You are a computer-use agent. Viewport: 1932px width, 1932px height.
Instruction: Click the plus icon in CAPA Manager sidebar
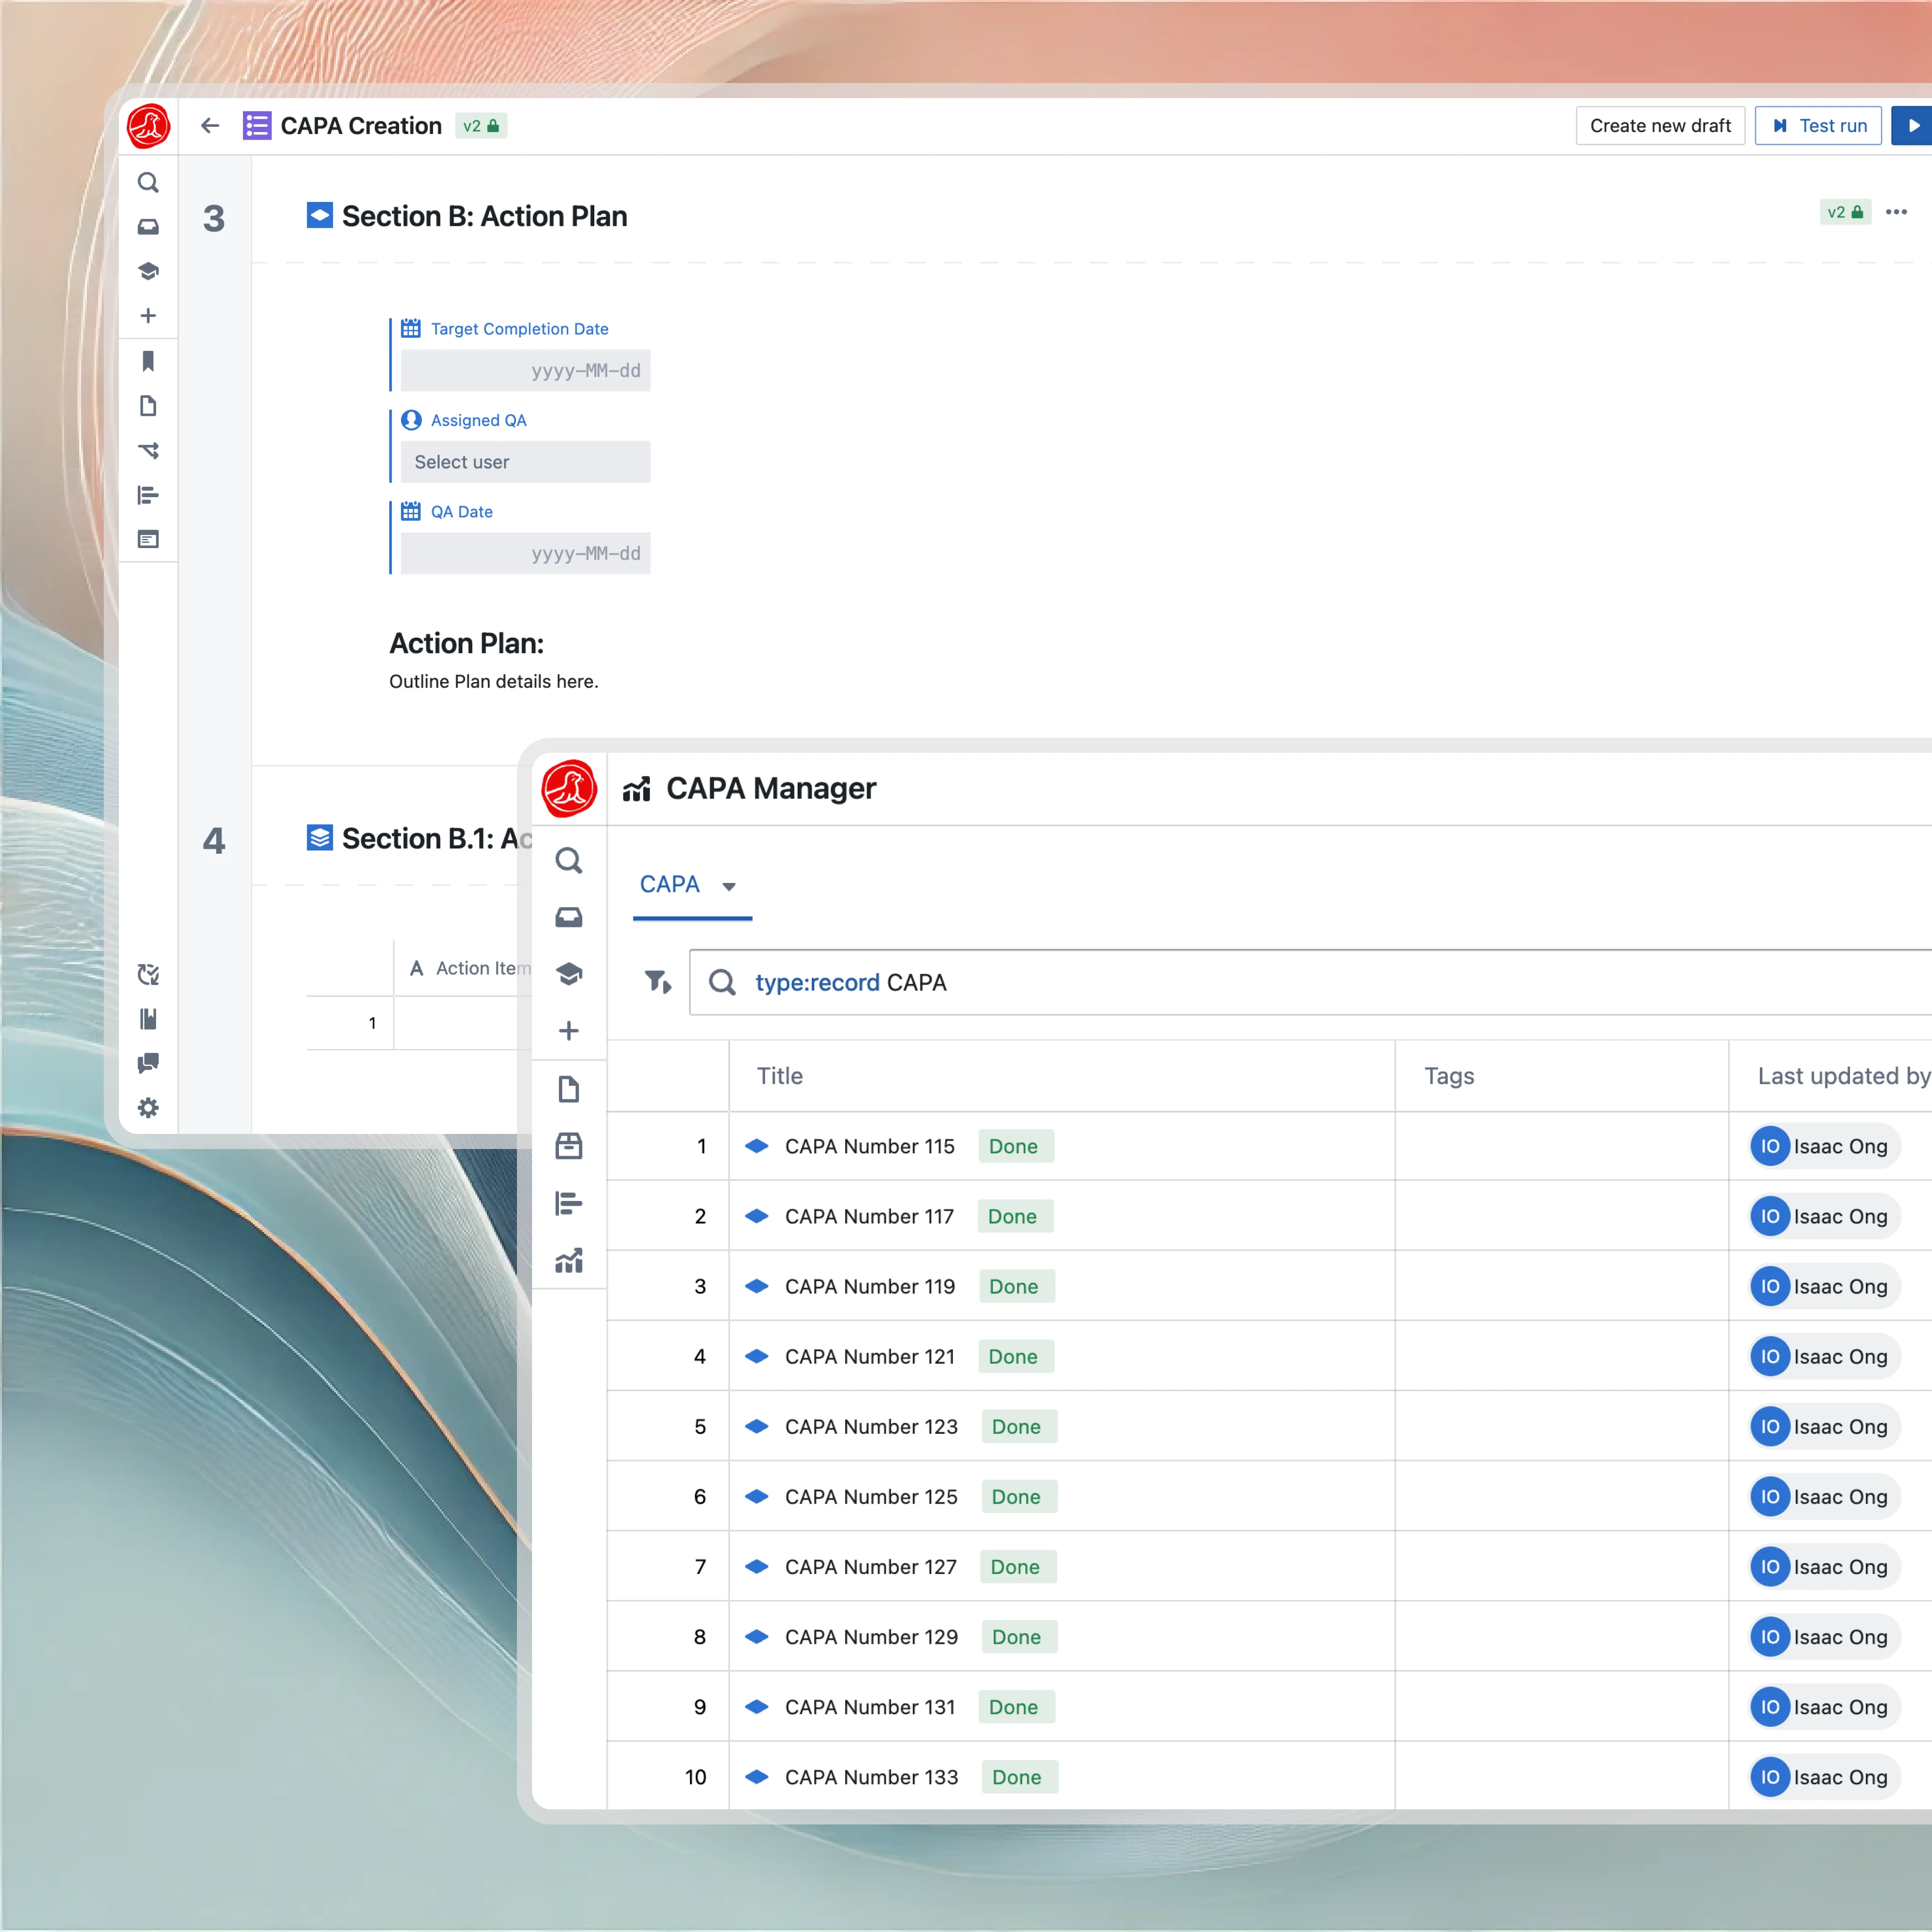[x=569, y=1031]
